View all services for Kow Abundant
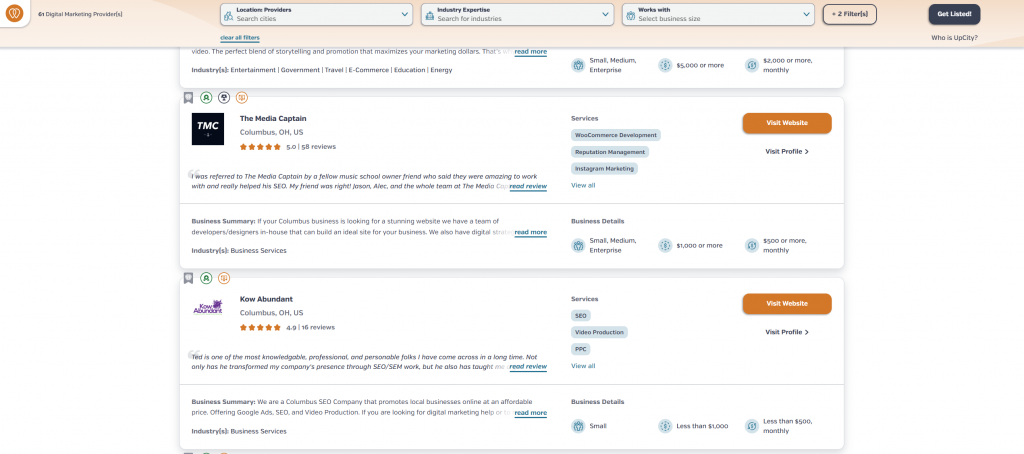The image size is (1024, 454). click(x=583, y=366)
